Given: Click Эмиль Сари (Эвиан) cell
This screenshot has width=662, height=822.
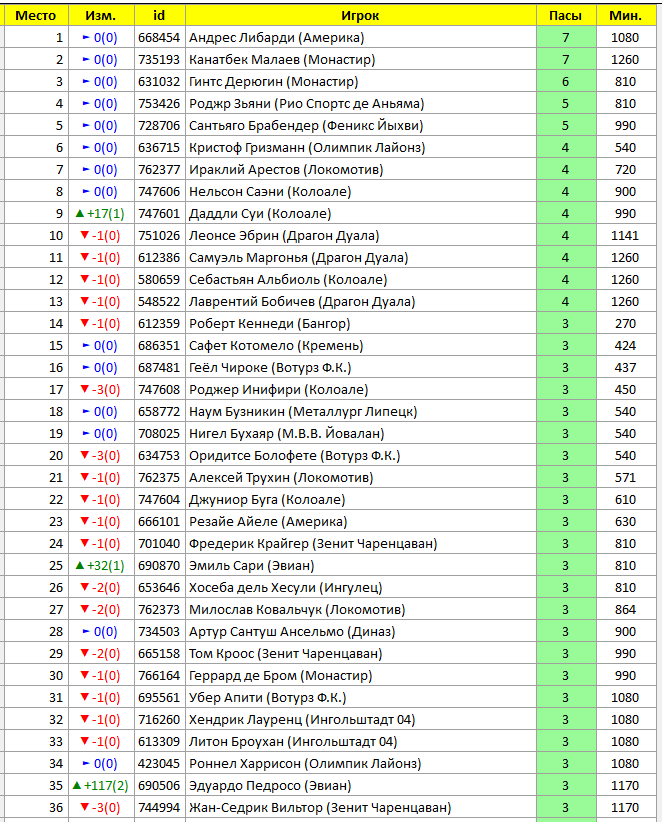Looking at the screenshot, I should (x=361, y=566).
